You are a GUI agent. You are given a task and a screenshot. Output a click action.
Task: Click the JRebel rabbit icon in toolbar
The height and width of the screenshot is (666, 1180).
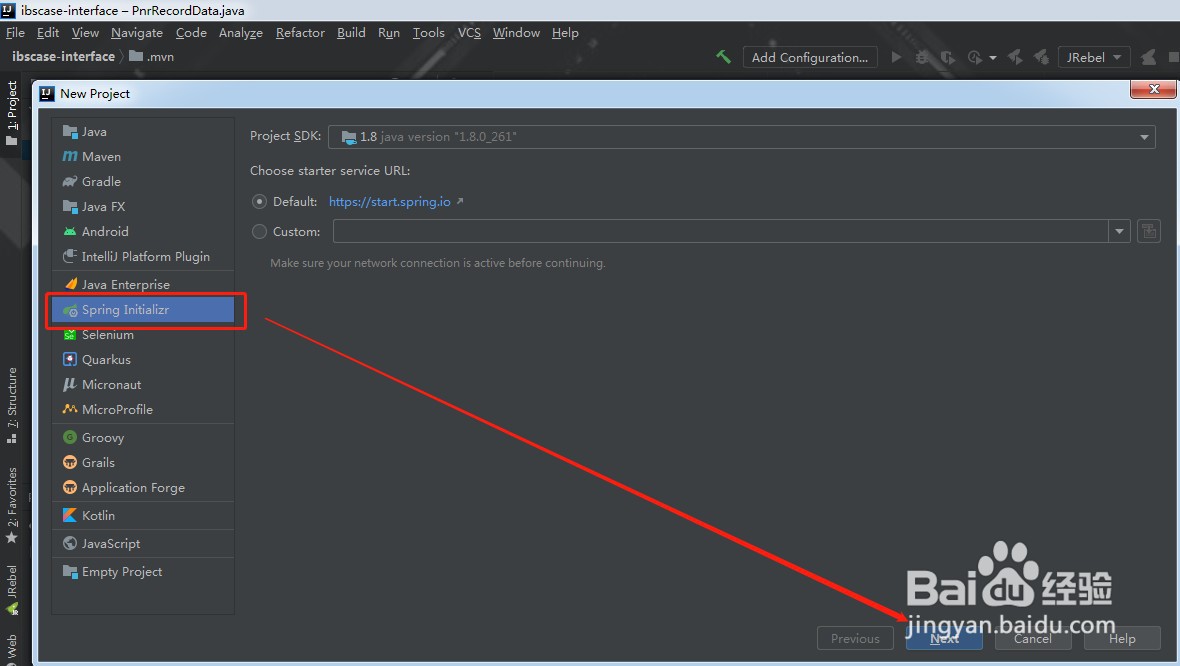(1148, 57)
